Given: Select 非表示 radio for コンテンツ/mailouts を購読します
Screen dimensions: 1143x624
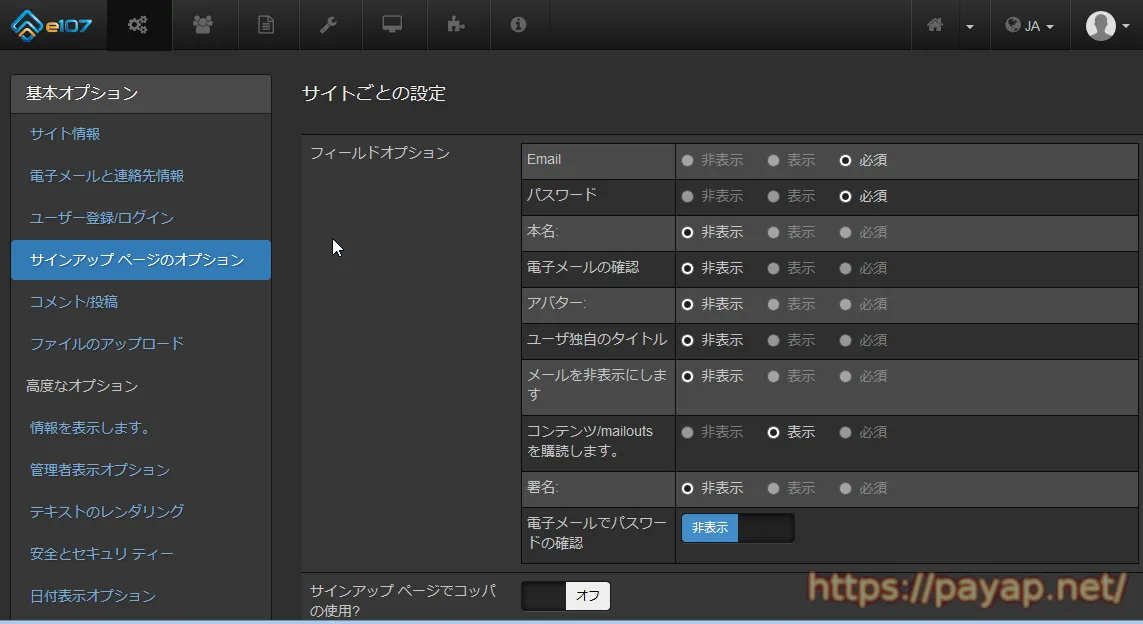Looking at the screenshot, I should tap(687, 432).
